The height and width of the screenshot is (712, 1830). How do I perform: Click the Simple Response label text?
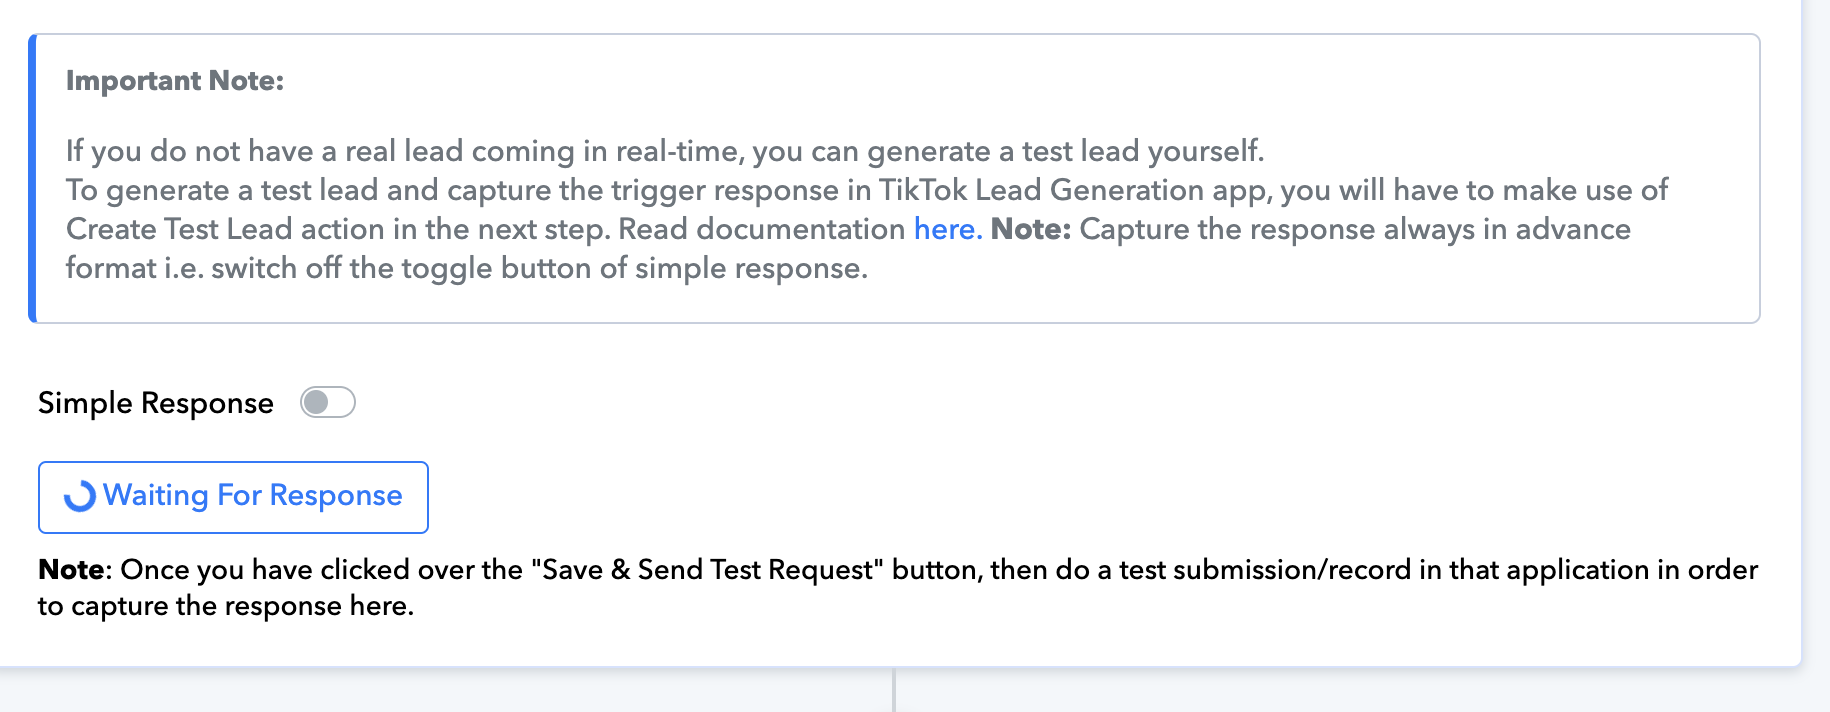(x=156, y=403)
